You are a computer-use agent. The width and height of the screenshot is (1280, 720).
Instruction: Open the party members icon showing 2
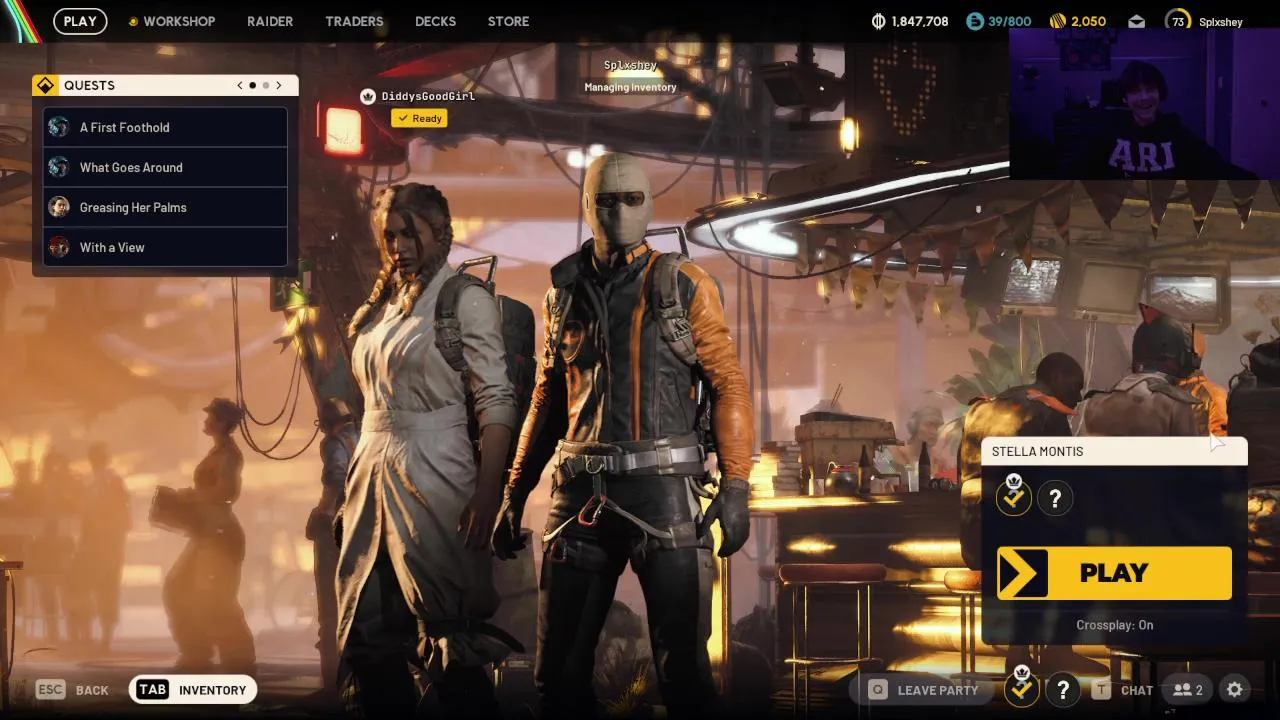point(1188,690)
